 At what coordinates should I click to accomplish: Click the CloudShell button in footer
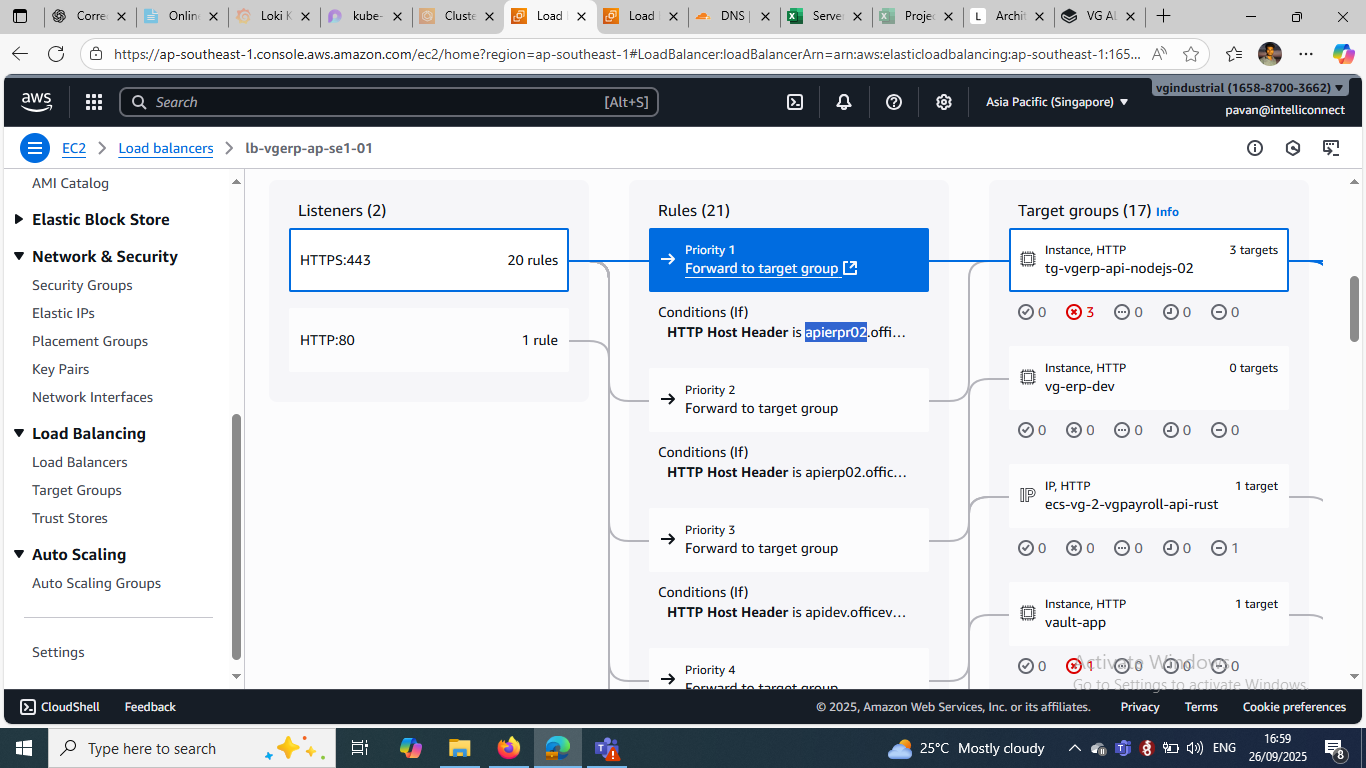point(59,707)
